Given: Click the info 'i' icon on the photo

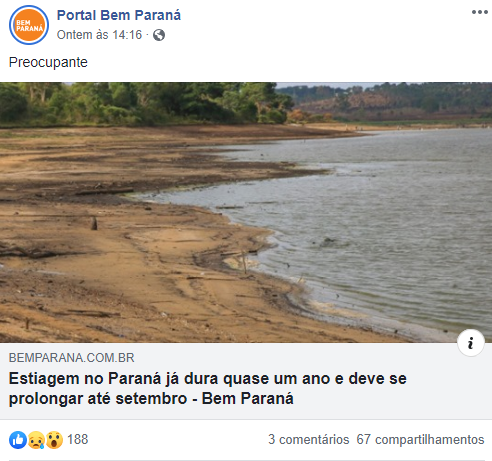Looking at the screenshot, I should pos(471,343).
